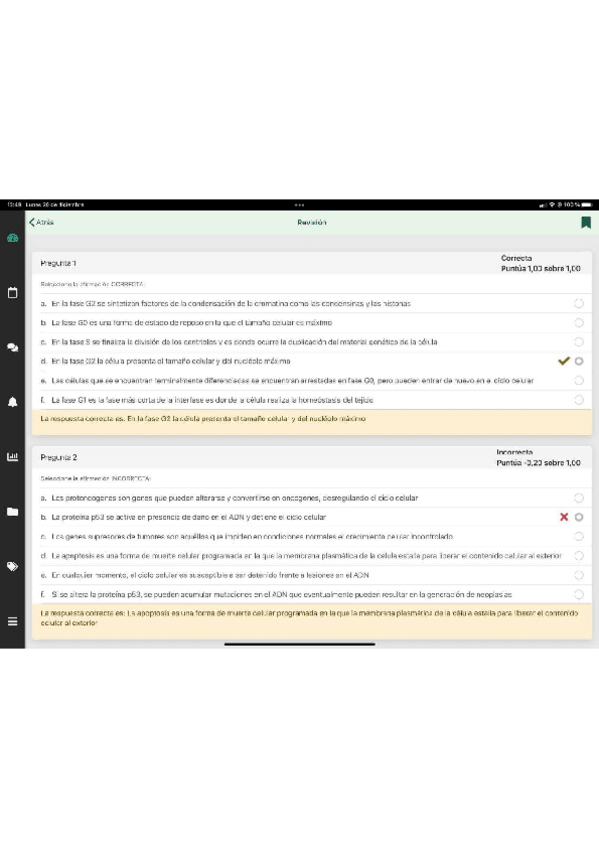Open the grades bar chart icon
The width and height of the screenshot is (599, 848).
12,457
